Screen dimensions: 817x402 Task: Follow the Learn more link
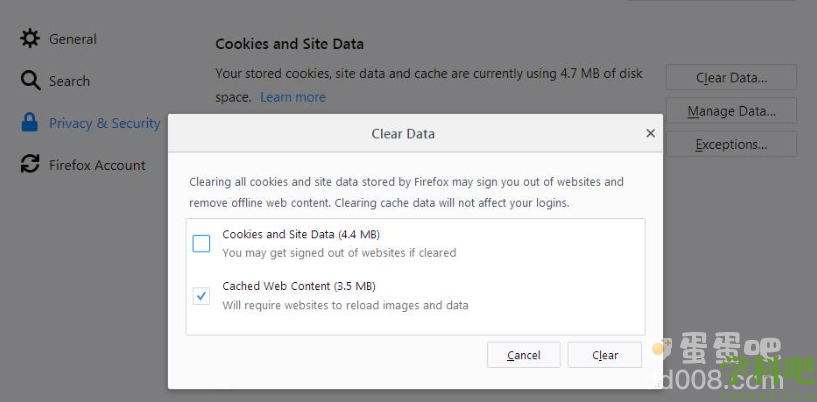[x=293, y=97]
